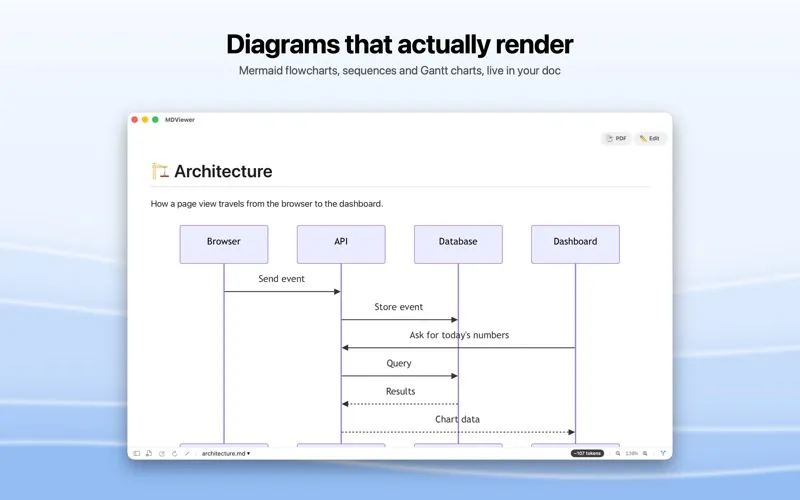Click the 'Send event' message label
The height and width of the screenshot is (500, 800).
click(x=281, y=279)
